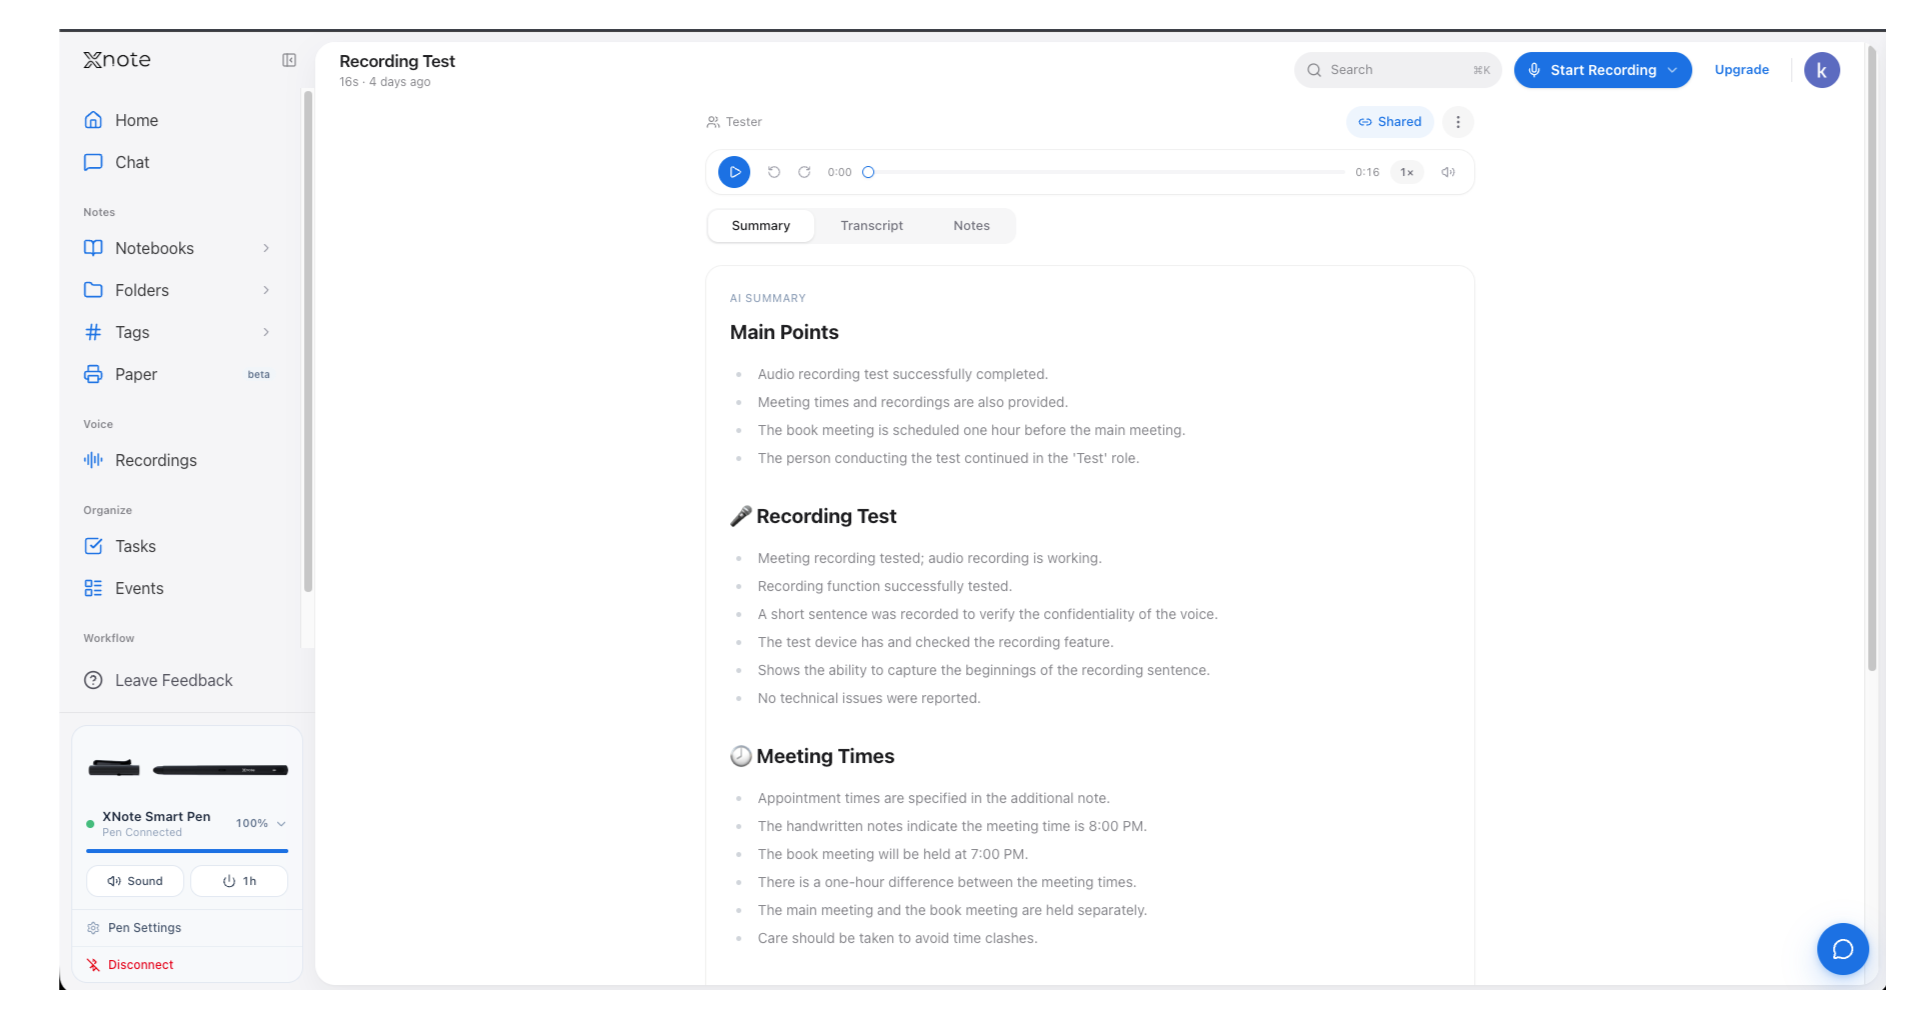Click the Upgrade link

point(1741,70)
